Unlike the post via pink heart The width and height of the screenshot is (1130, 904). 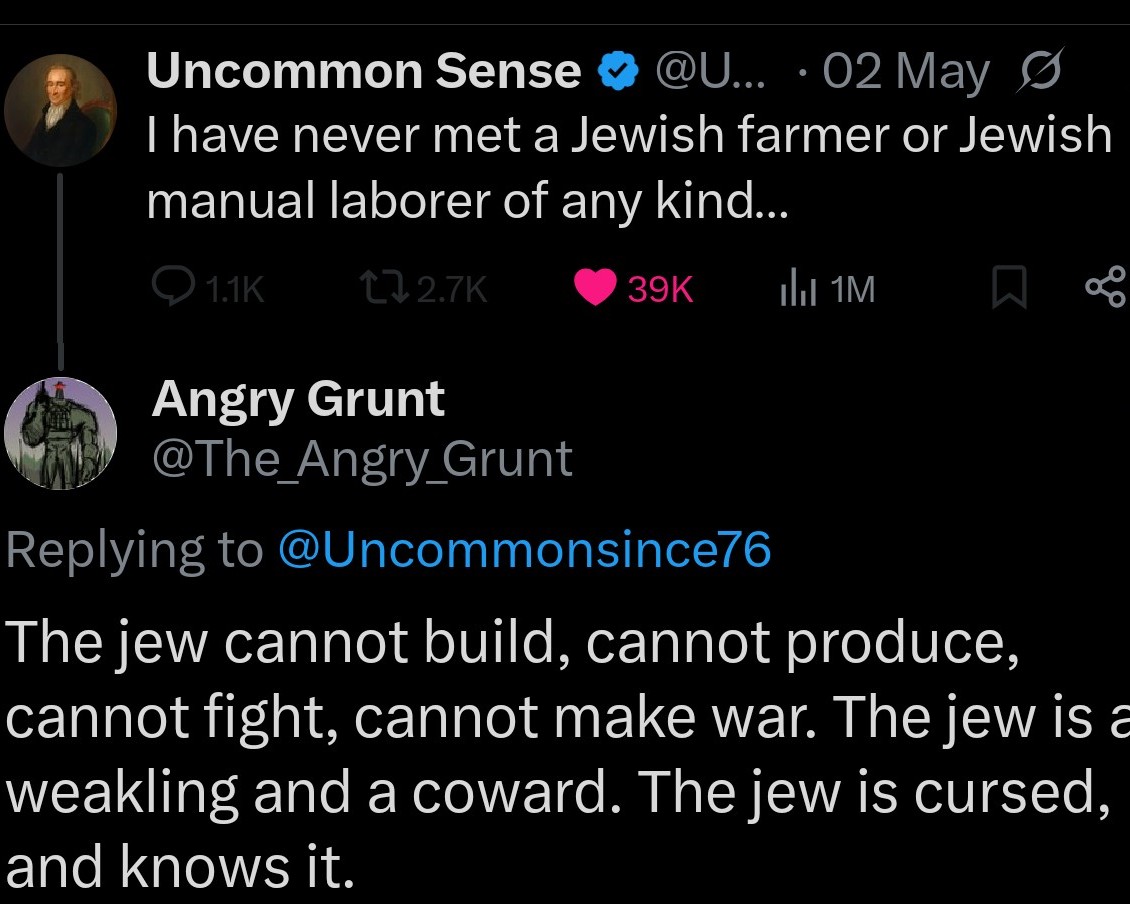(595, 287)
